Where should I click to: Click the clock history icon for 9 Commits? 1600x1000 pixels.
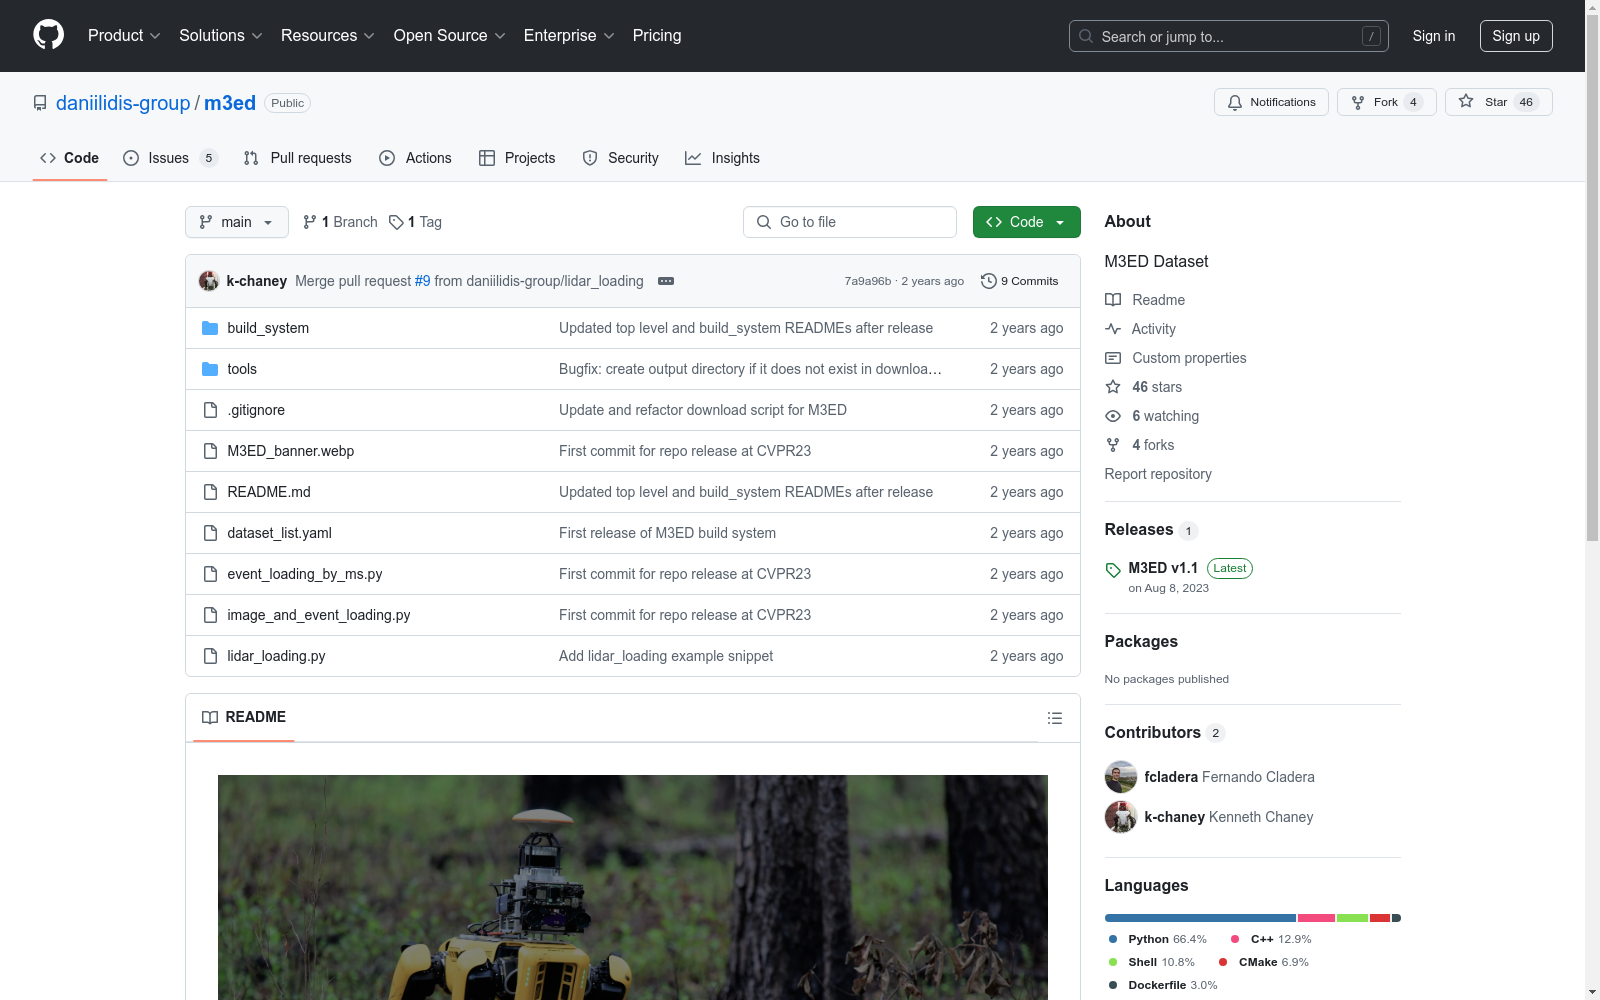[x=989, y=281]
